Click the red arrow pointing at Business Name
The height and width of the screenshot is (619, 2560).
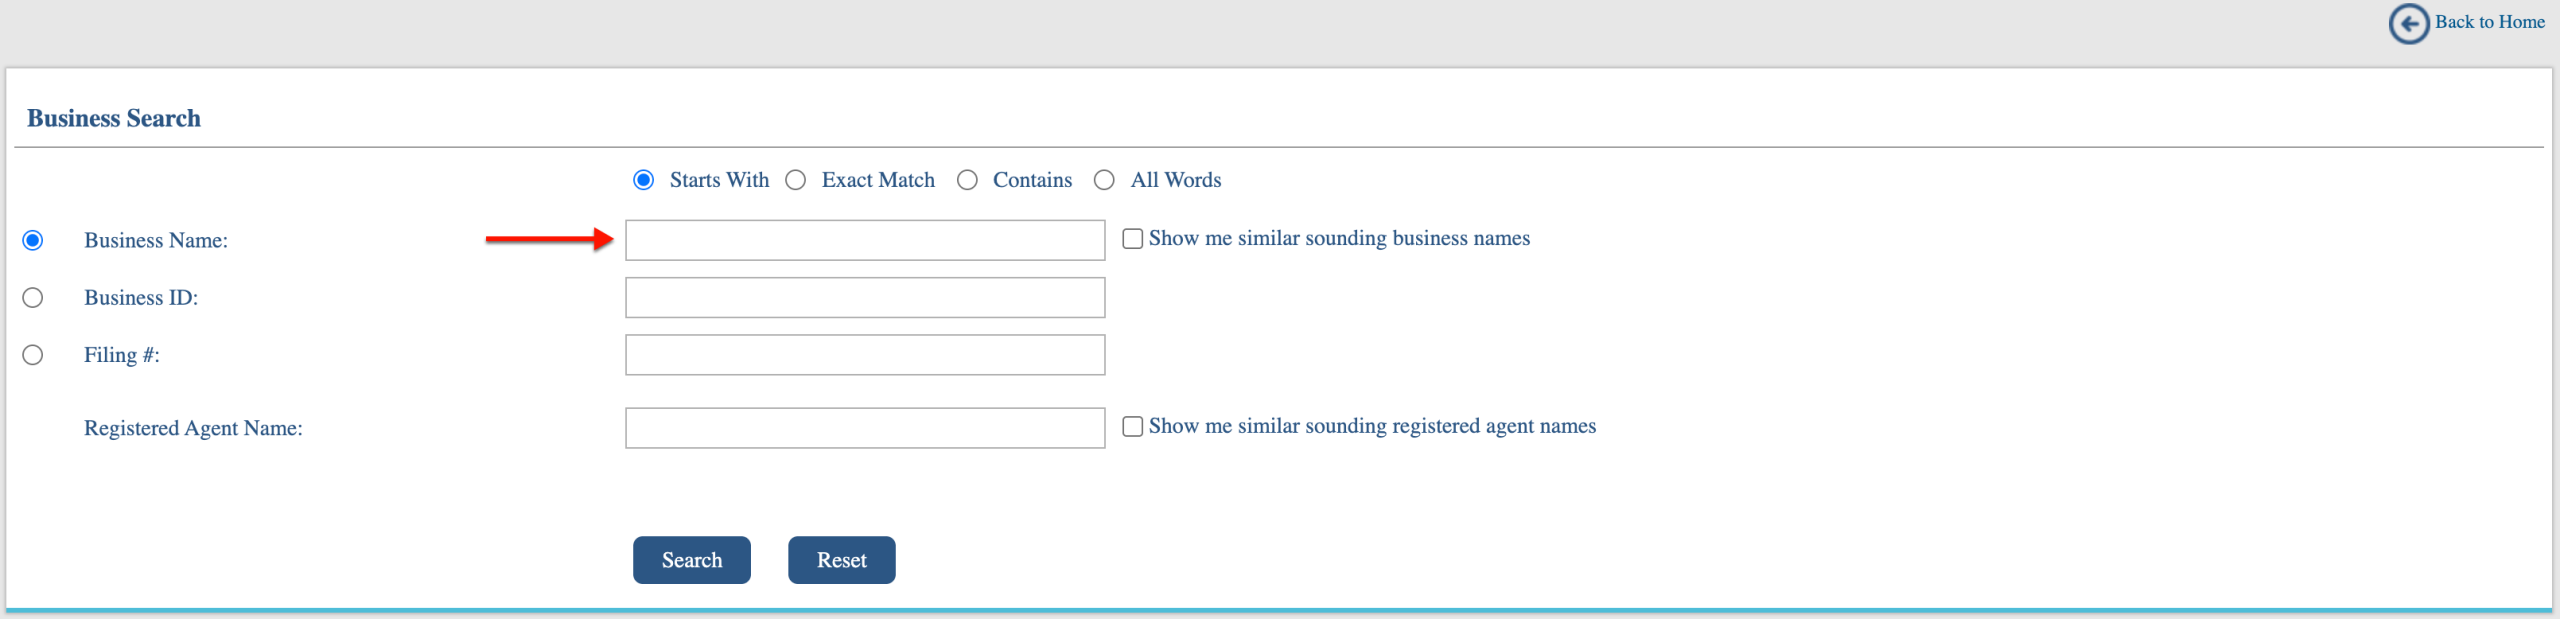click(x=549, y=239)
